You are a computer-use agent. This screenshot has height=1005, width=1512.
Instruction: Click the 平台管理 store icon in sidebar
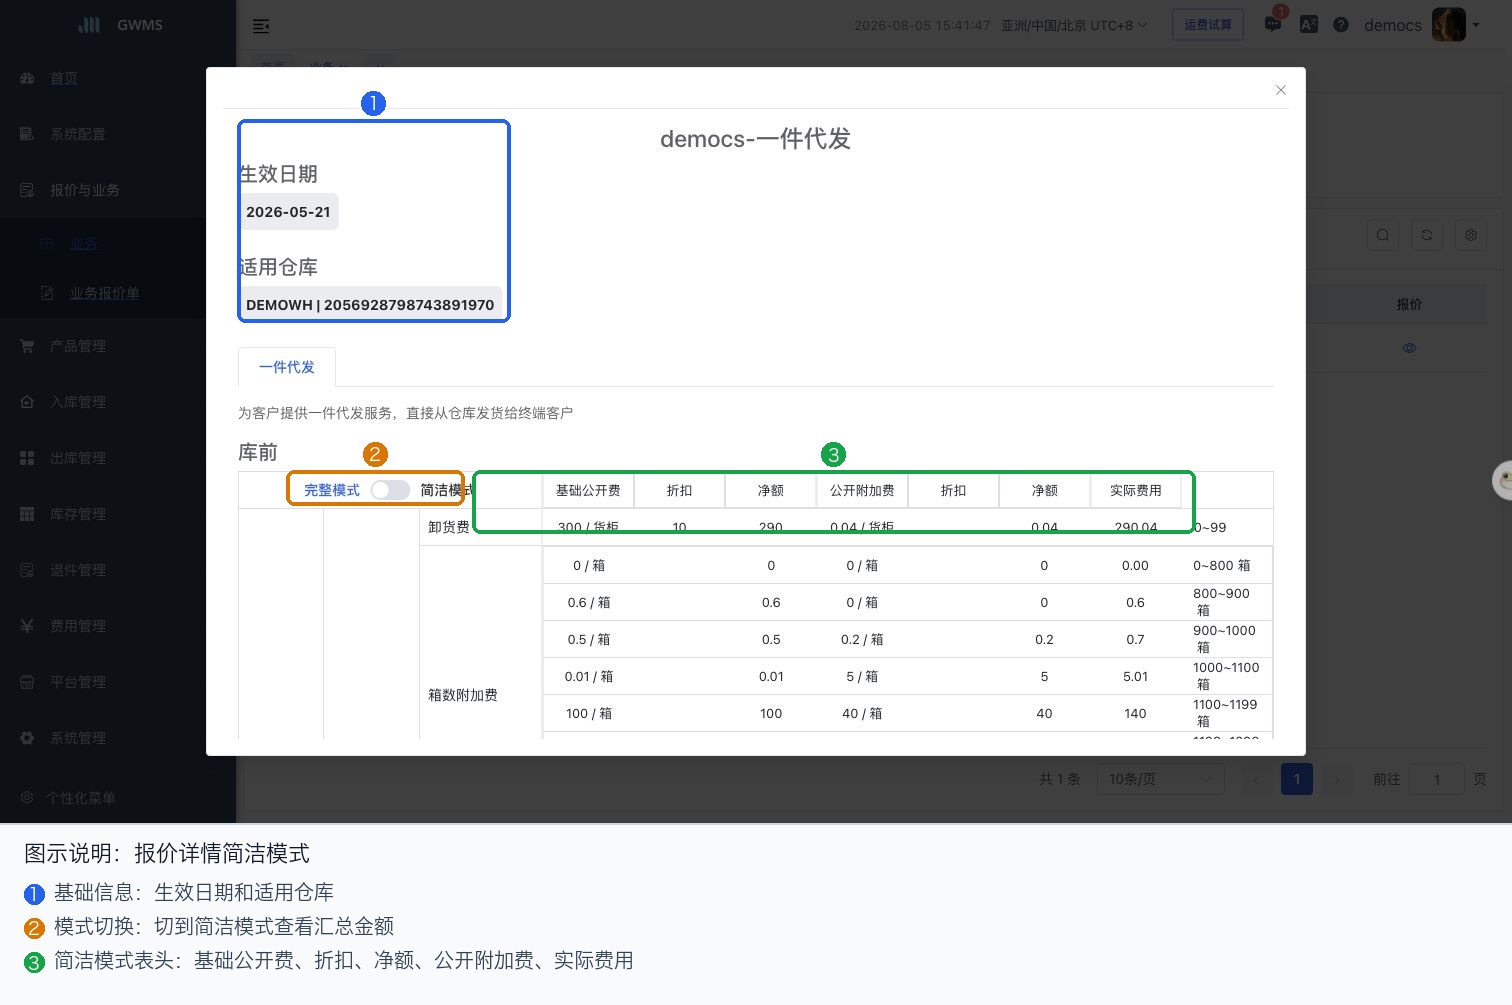click(27, 682)
